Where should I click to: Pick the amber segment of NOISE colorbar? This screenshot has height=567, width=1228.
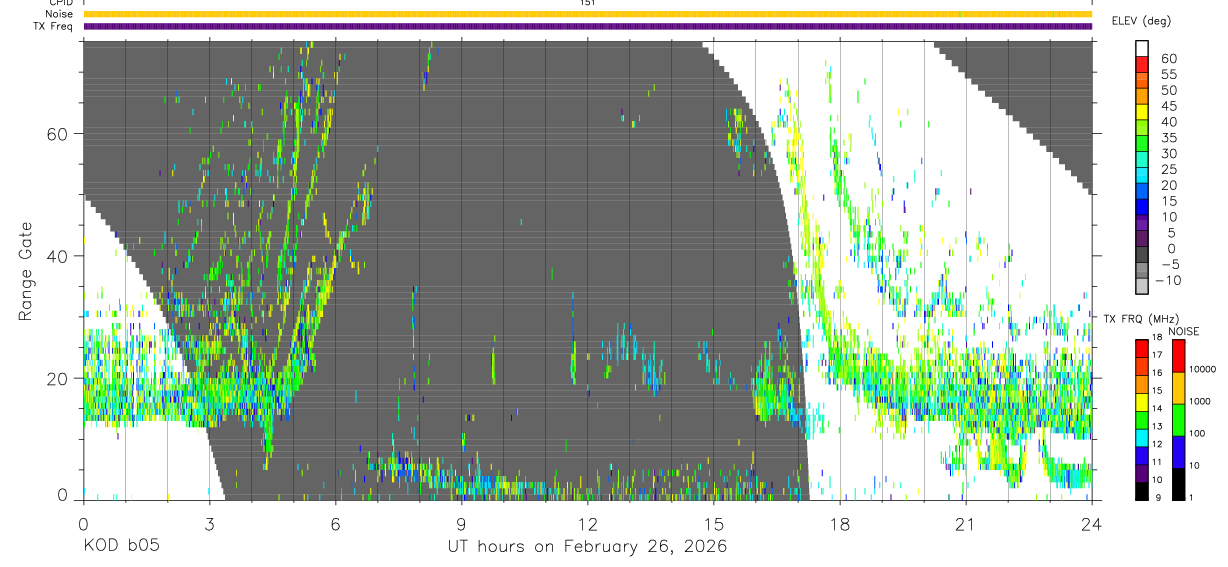(1177, 388)
